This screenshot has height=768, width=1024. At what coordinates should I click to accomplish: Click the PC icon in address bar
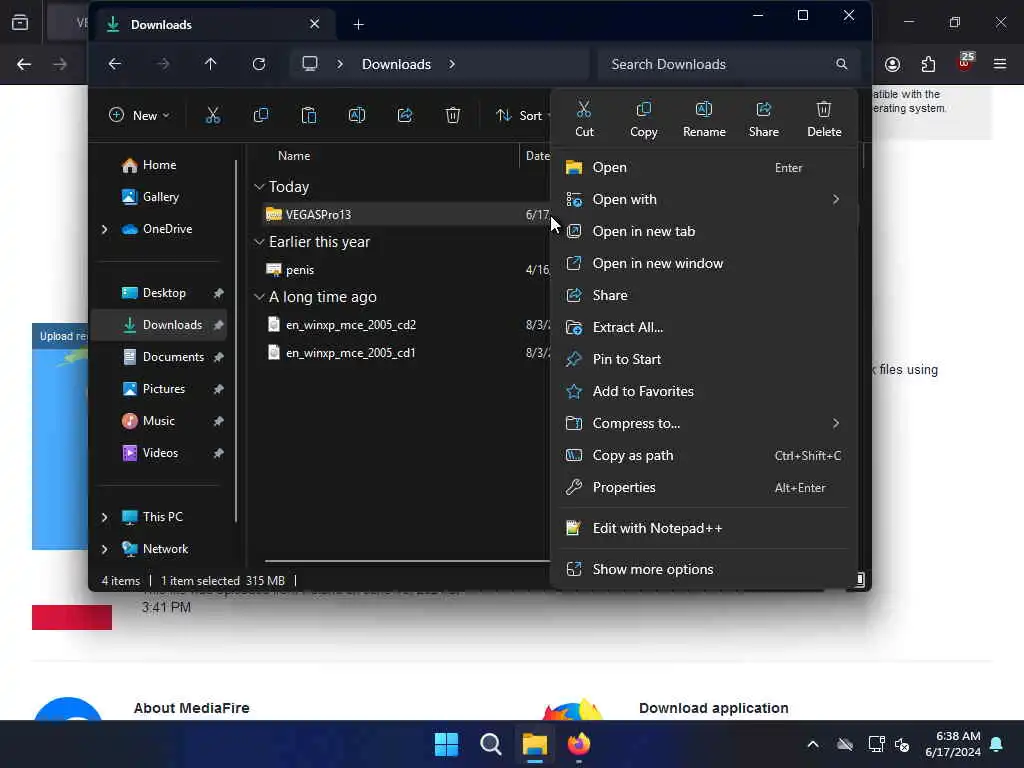[310, 64]
